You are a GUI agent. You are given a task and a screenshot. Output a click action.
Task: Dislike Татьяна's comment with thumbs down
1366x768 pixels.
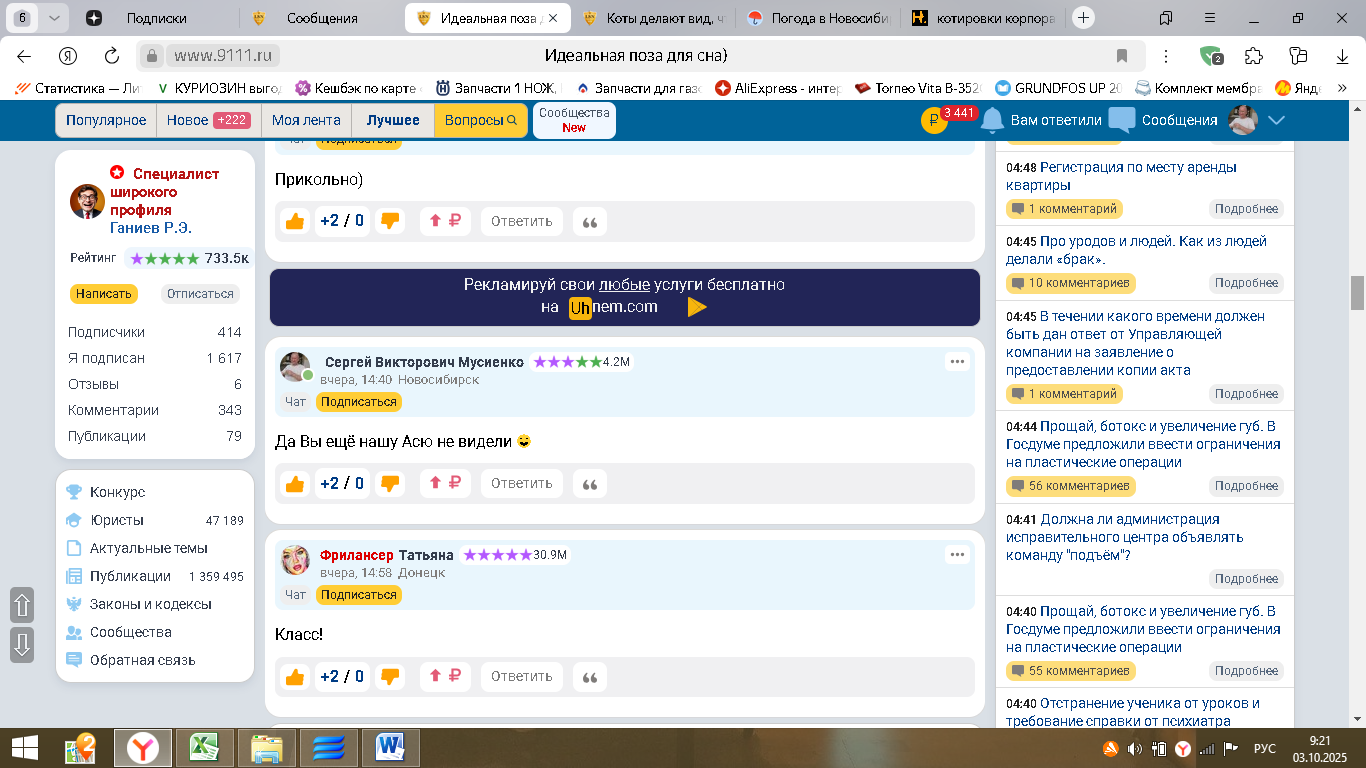(390, 677)
